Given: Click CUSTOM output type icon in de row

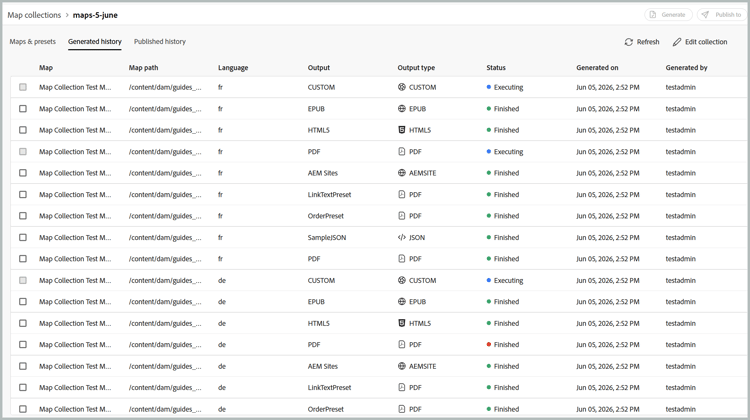Looking at the screenshot, I should pyautogui.click(x=402, y=280).
